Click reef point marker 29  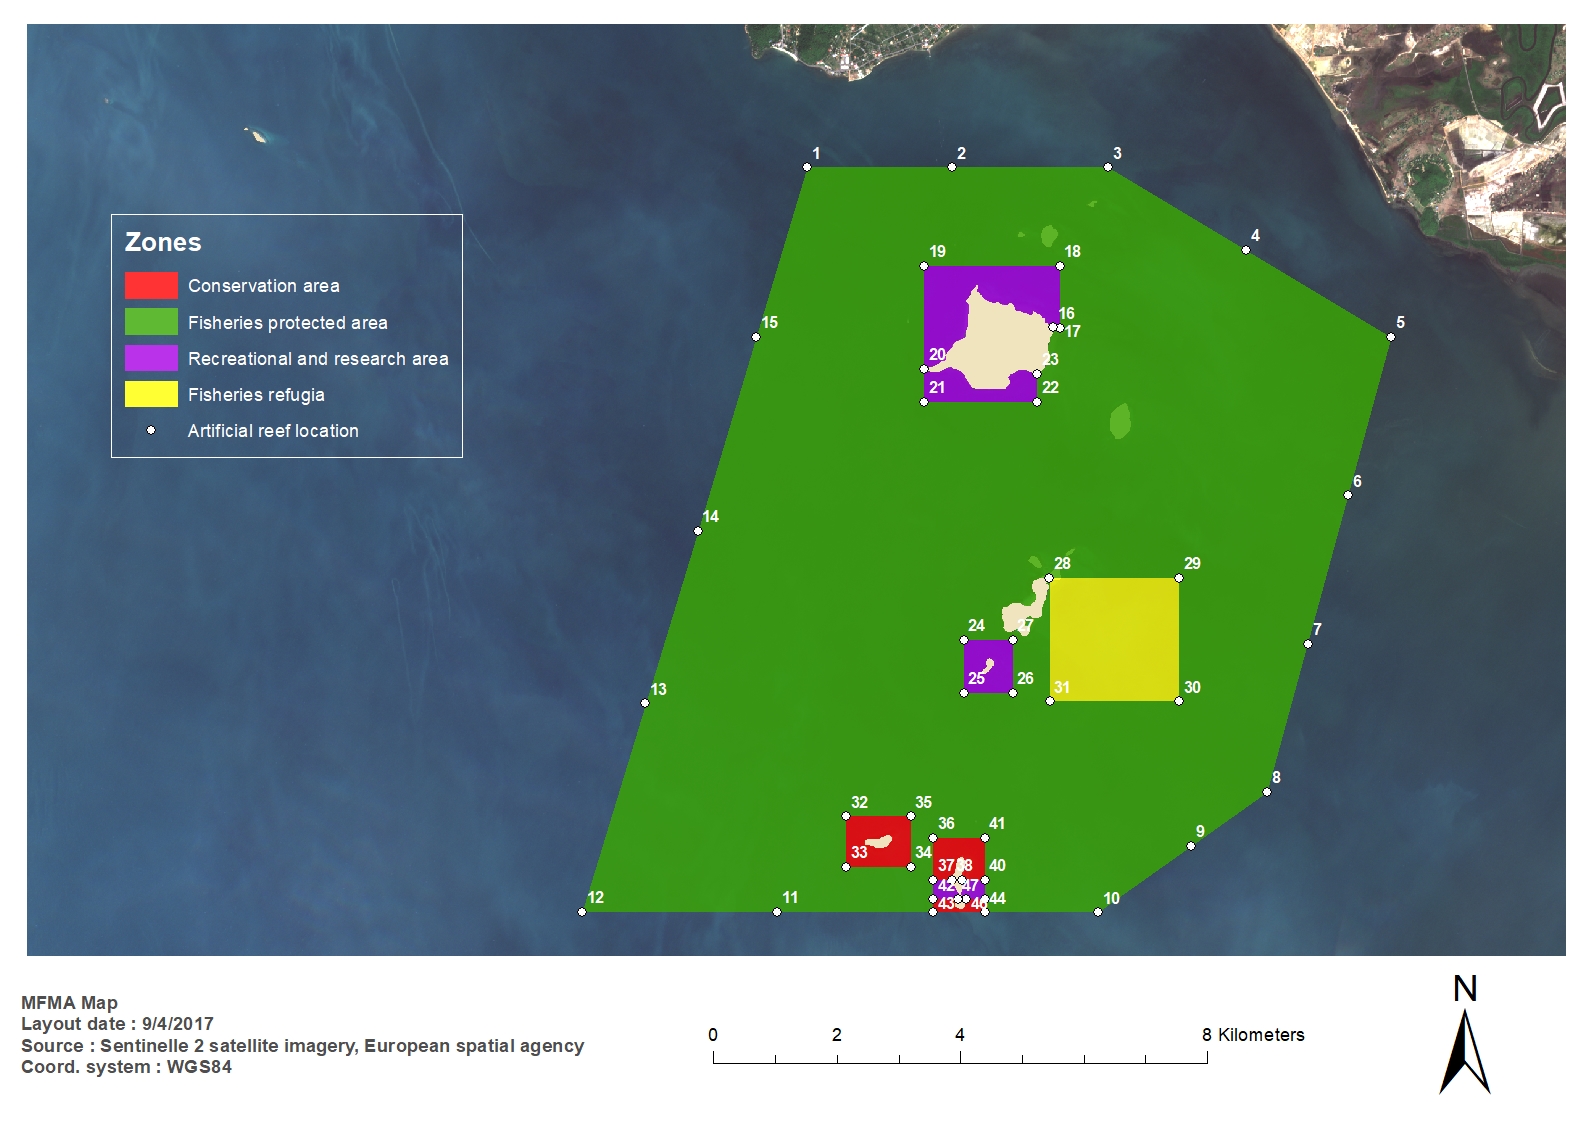tap(1179, 578)
